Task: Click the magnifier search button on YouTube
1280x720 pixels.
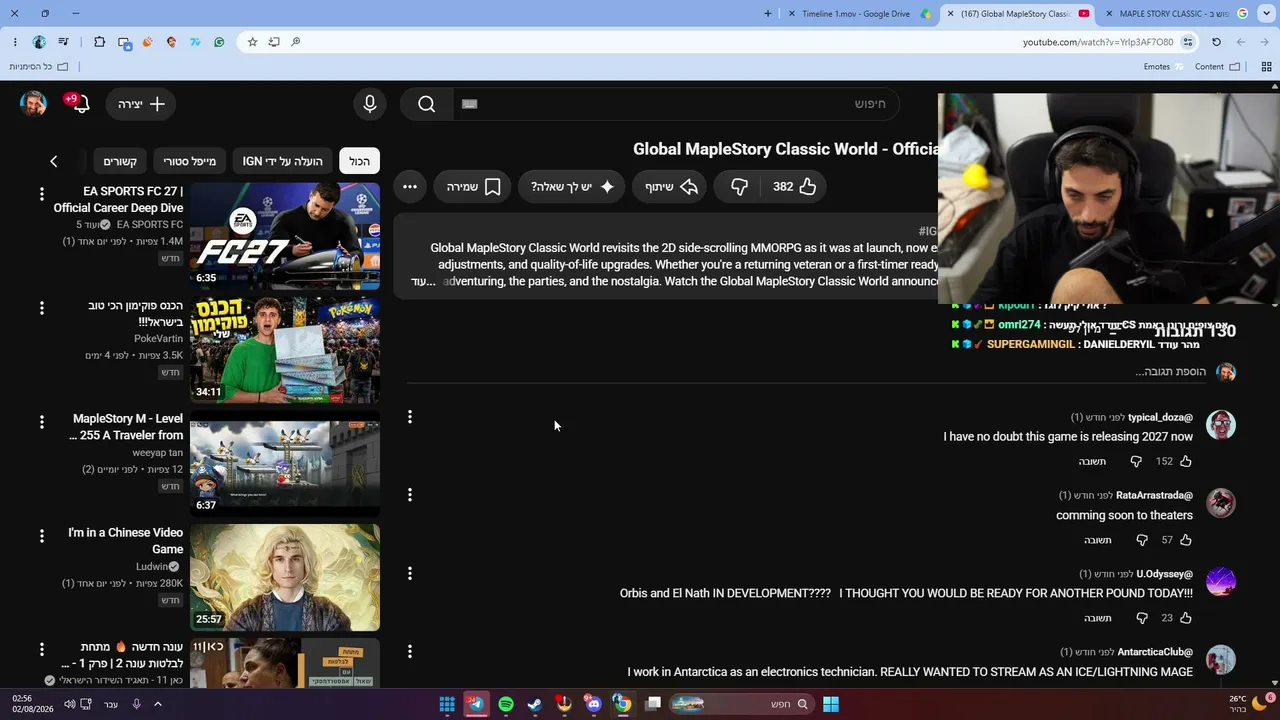Action: (x=426, y=104)
